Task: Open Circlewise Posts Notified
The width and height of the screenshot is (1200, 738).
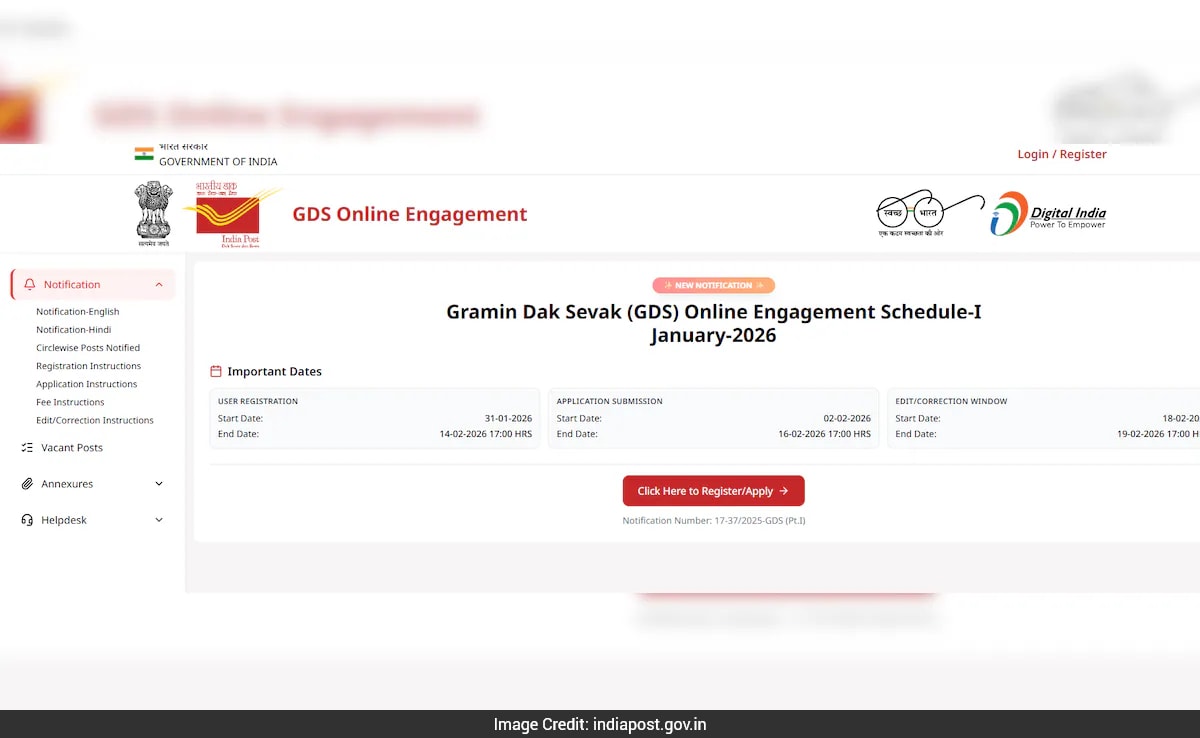Action: click(x=88, y=348)
